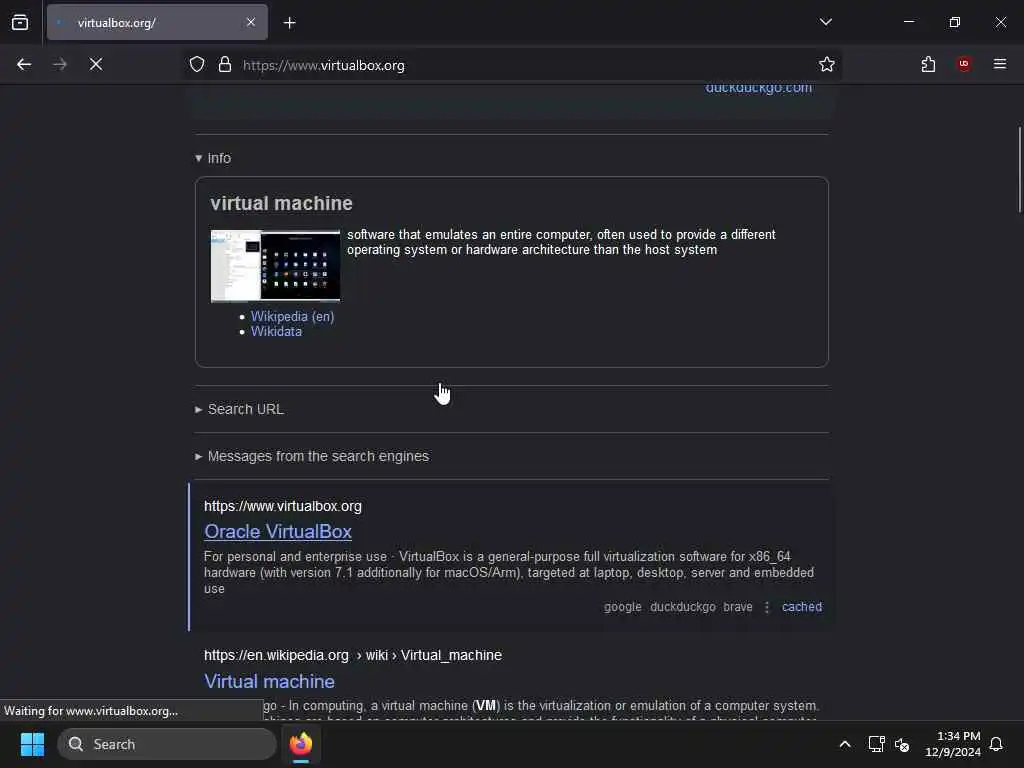Open Firefox application menu
The image size is (1024, 768).
coord(1000,64)
